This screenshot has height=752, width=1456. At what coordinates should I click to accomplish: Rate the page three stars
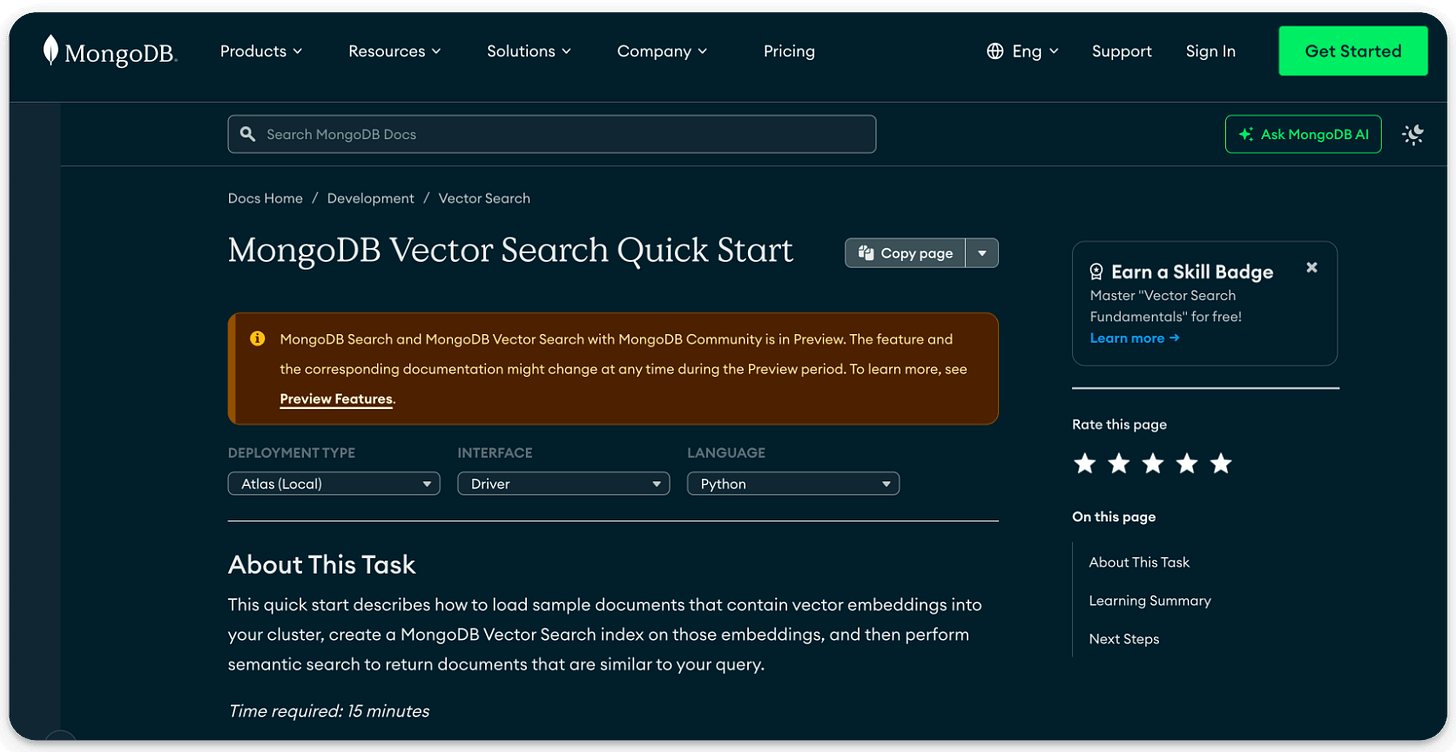[x=1153, y=463]
